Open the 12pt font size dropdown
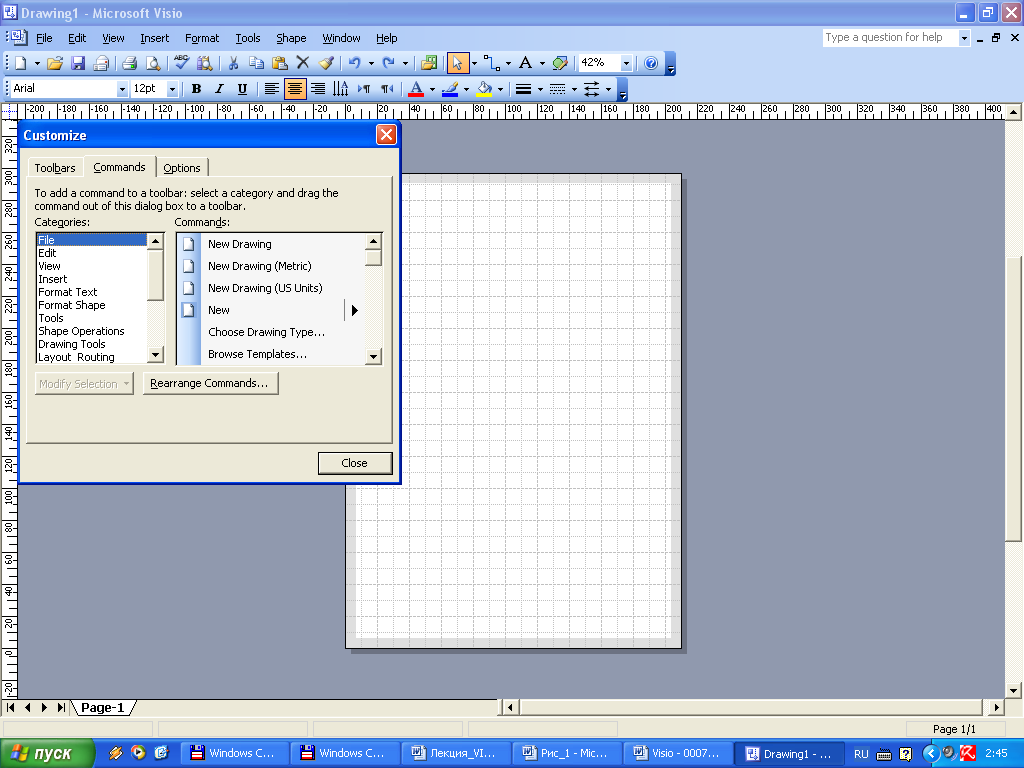This screenshot has height=768, width=1024. point(172,89)
